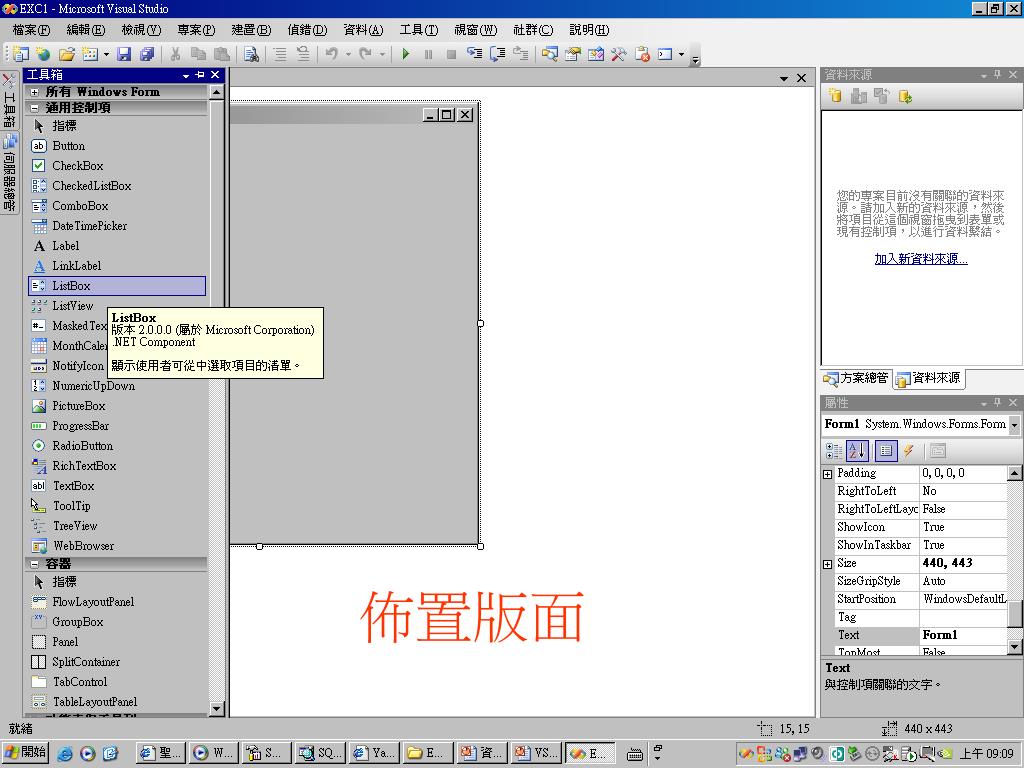The image size is (1024, 768).
Task: Toggle Alphabetical sort in Properties panel
Action: 857,451
